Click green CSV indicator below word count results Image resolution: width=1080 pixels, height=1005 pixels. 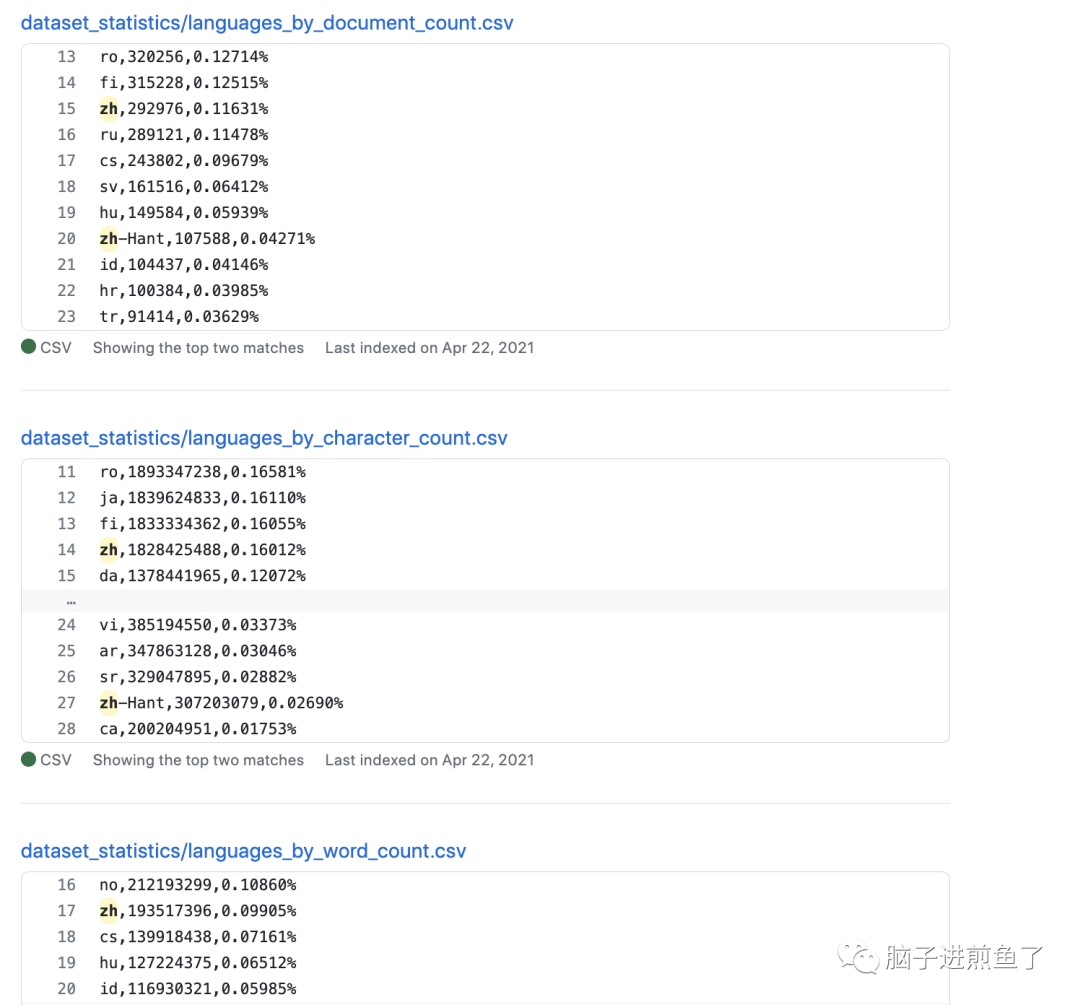(27, 1003)
